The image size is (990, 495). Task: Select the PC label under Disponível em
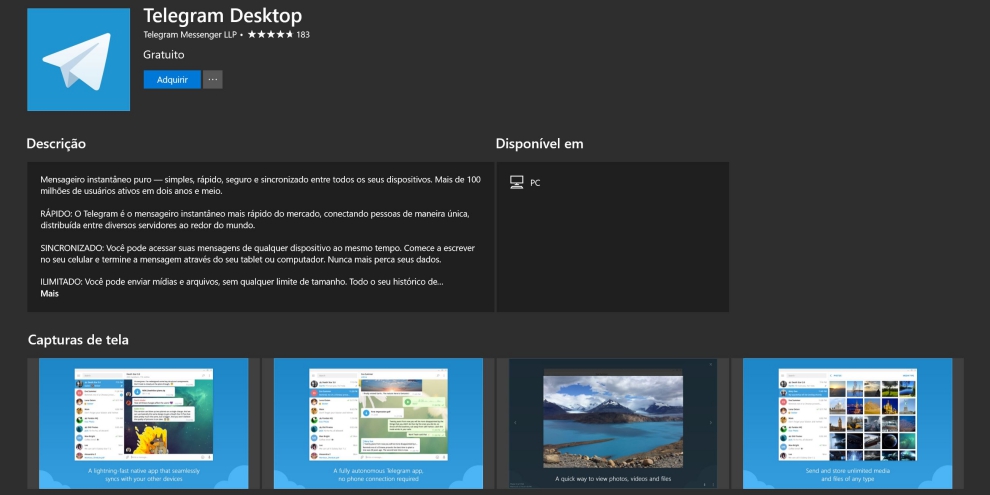click(x=535, y=183)
